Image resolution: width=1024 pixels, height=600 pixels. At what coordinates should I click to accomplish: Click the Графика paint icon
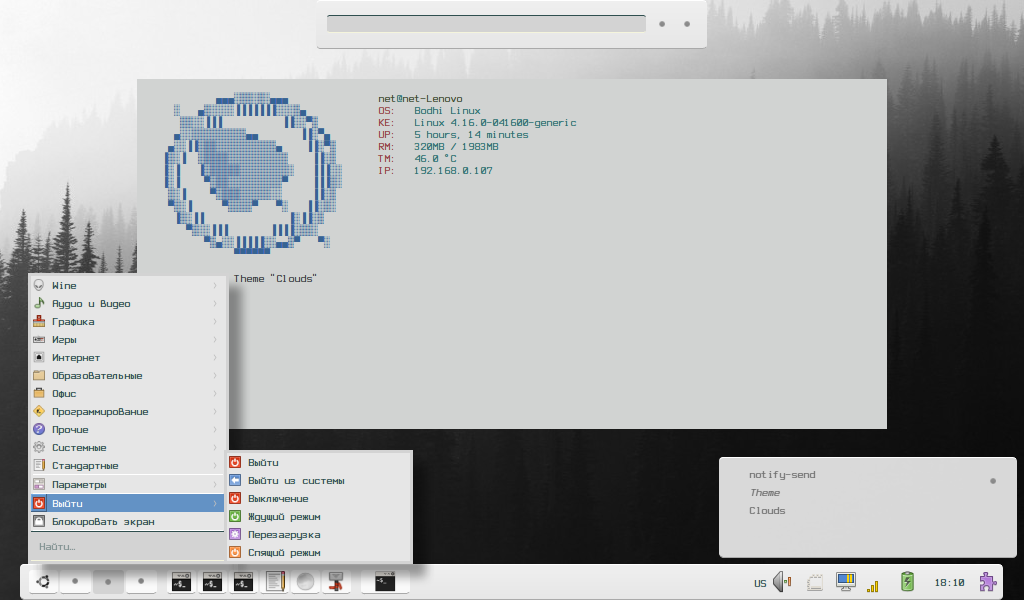tap(39, 321)
